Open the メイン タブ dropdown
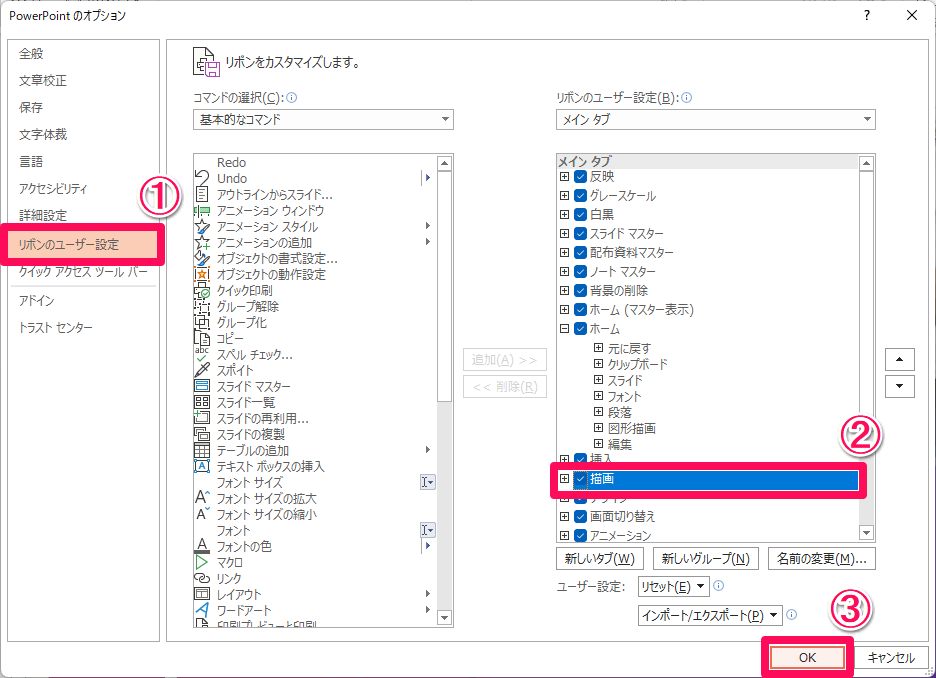Image resolution: width=936 pixels, height=678 pixels. click(866, 119)
